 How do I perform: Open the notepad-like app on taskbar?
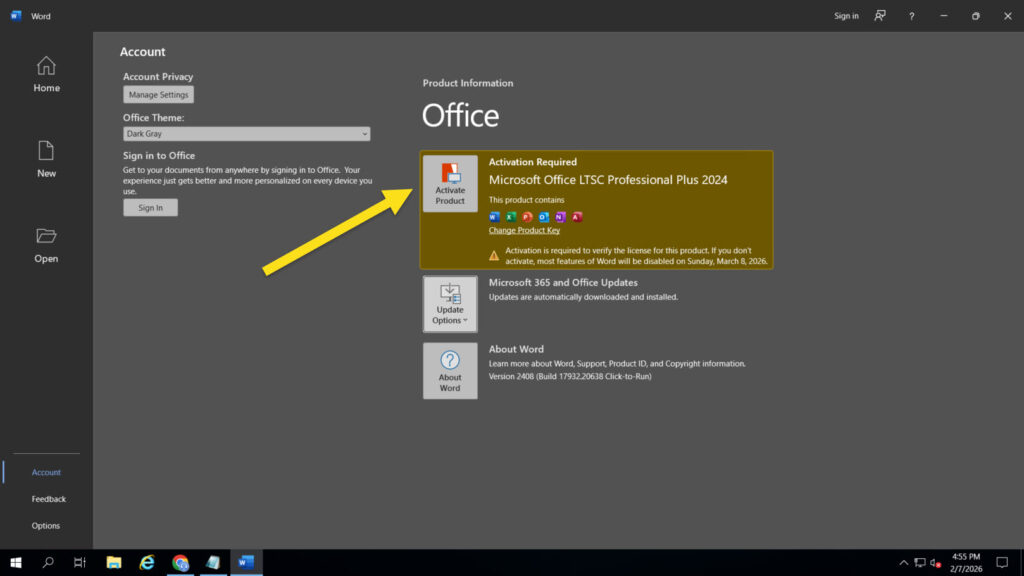tap(214, 562)
